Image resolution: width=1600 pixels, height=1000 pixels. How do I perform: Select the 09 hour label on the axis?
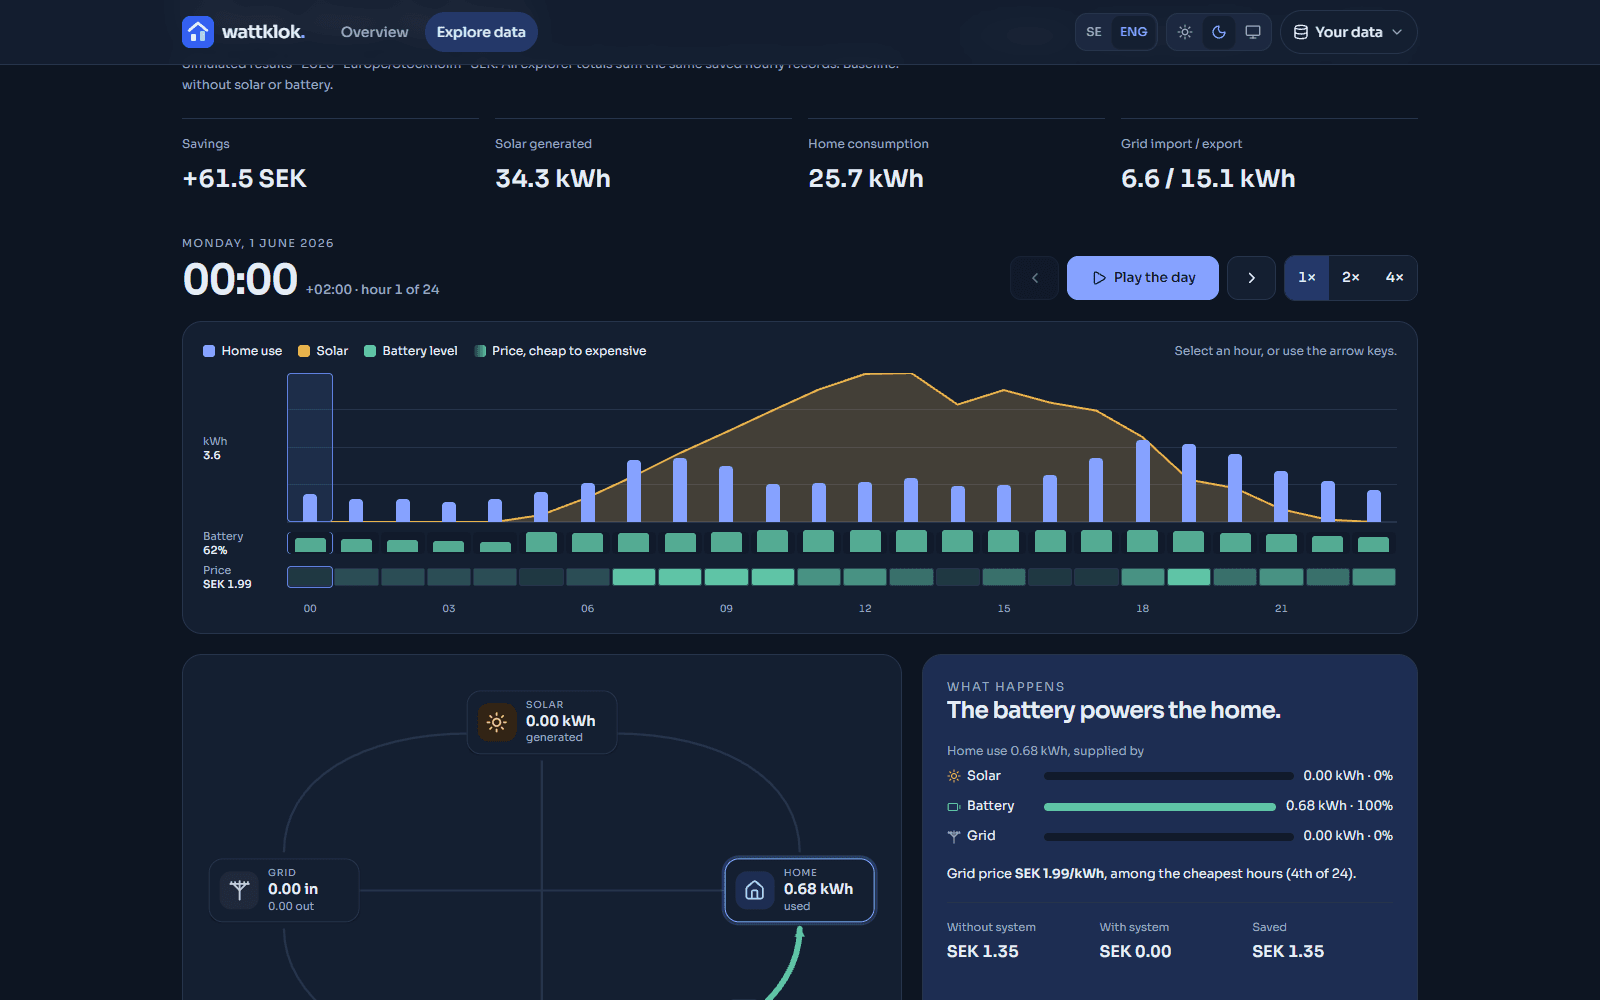point(726,608)
